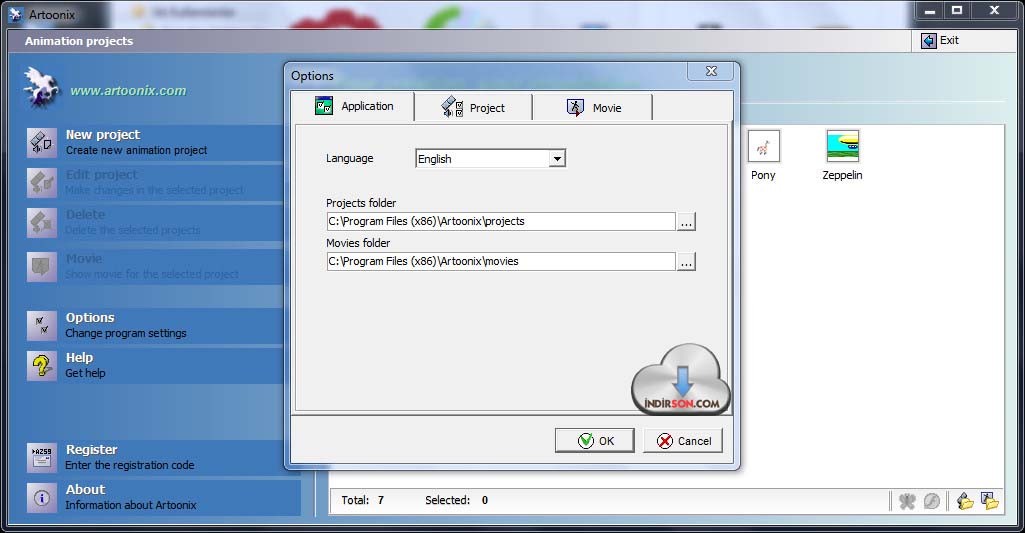Click the Artoonix pegasus logo
This screenshot has width=1025, height=533.
click(x=41, y=88)
